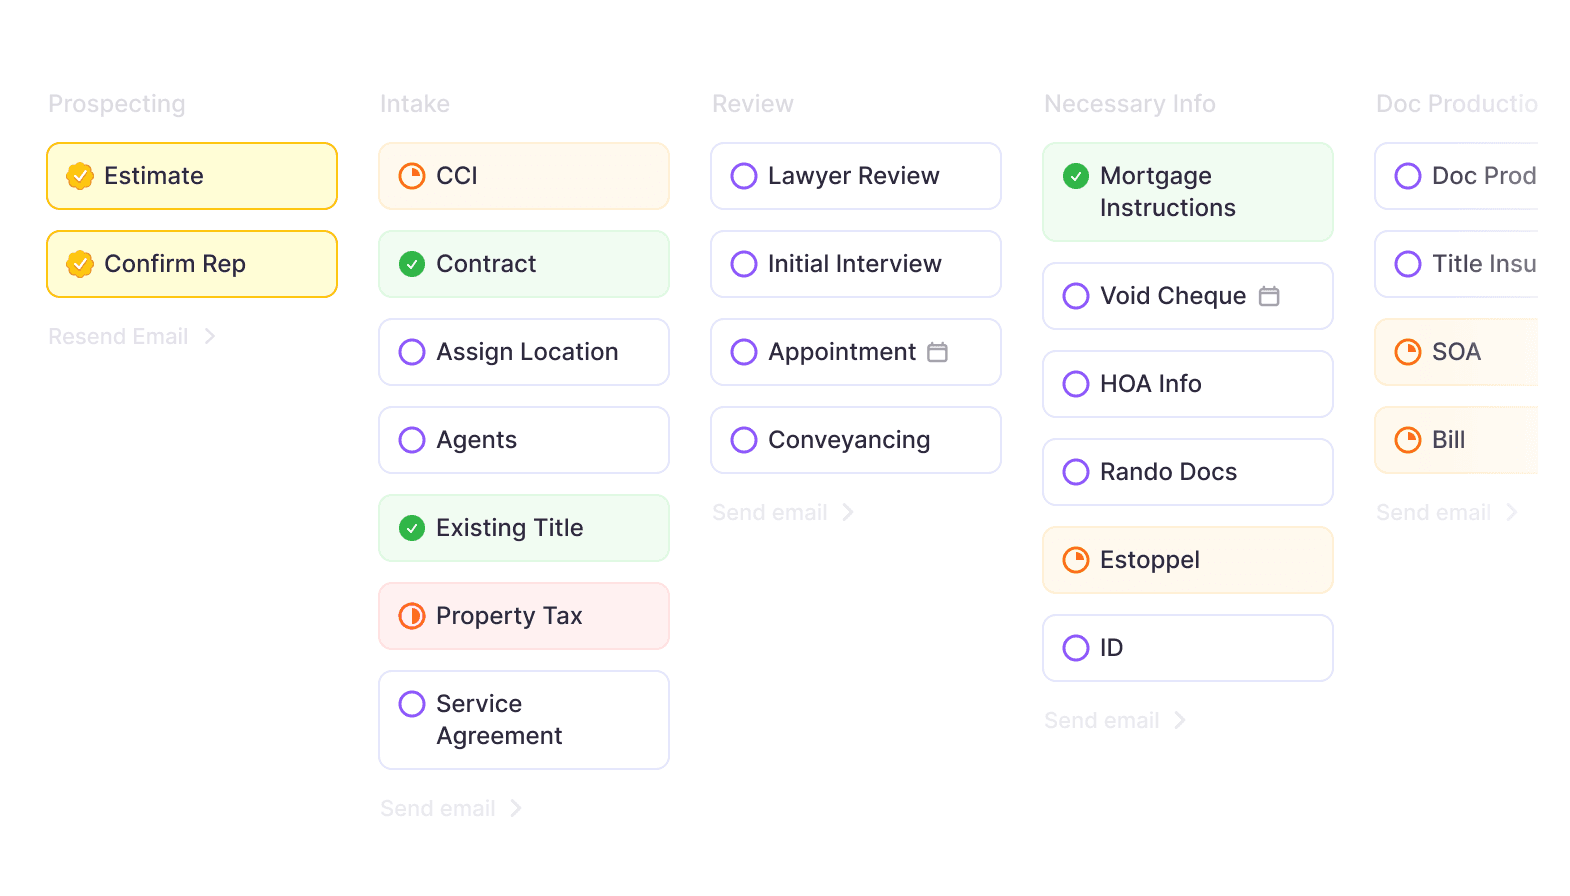The image size is (1570, 896).
Task: Click the Send email chevron under Intake
Action: [516, 808]
